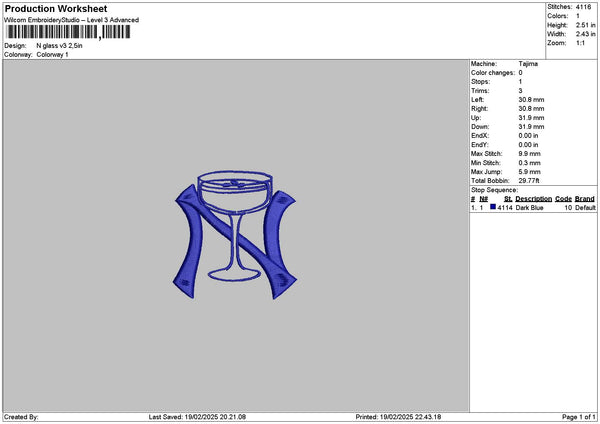Viewport: 600px width, 424px height.
Task: Click the Created By label
Action: click(x=21, y=417)
